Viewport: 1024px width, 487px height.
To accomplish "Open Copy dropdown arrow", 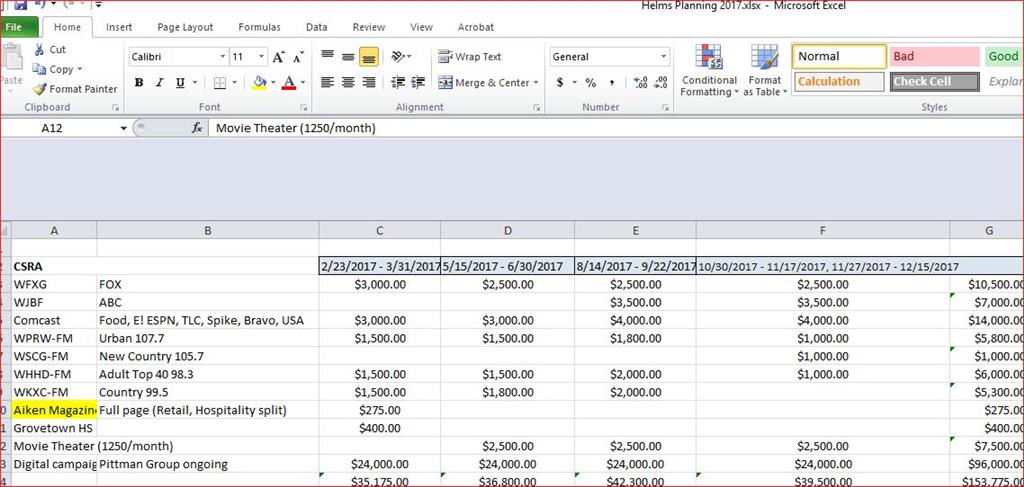I will (x=80, y=69).
